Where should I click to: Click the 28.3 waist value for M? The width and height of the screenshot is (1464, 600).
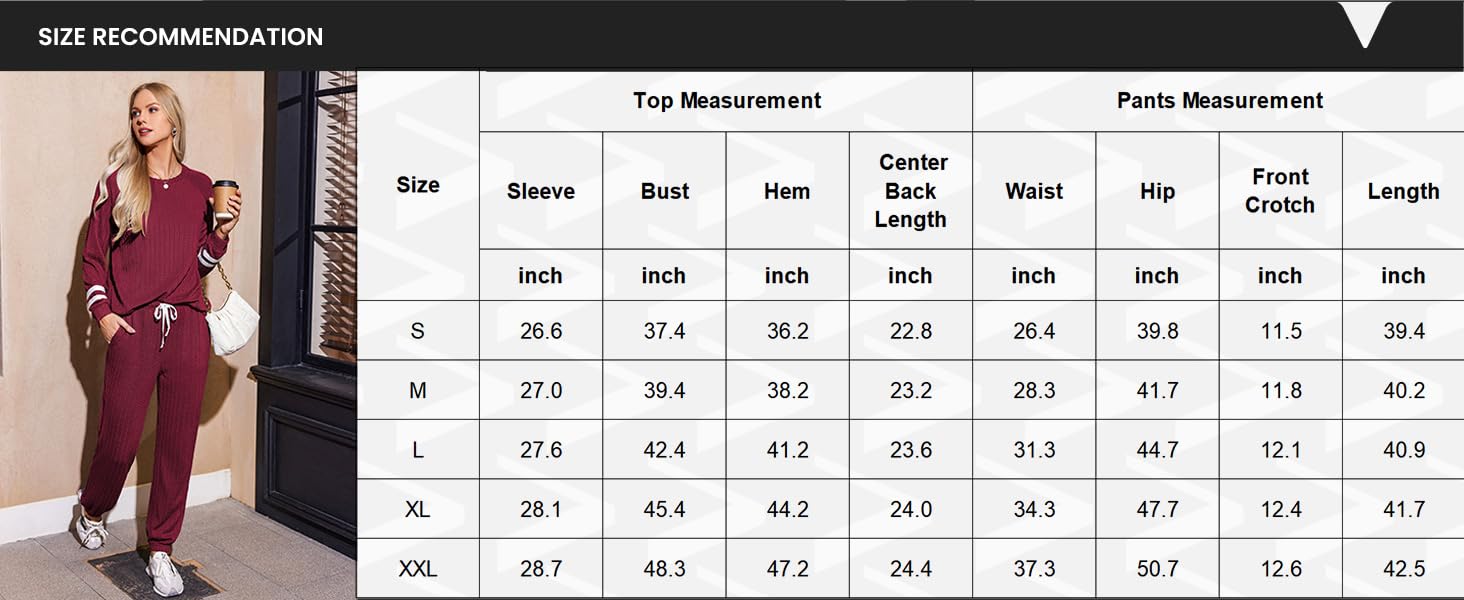[1034, 391]
